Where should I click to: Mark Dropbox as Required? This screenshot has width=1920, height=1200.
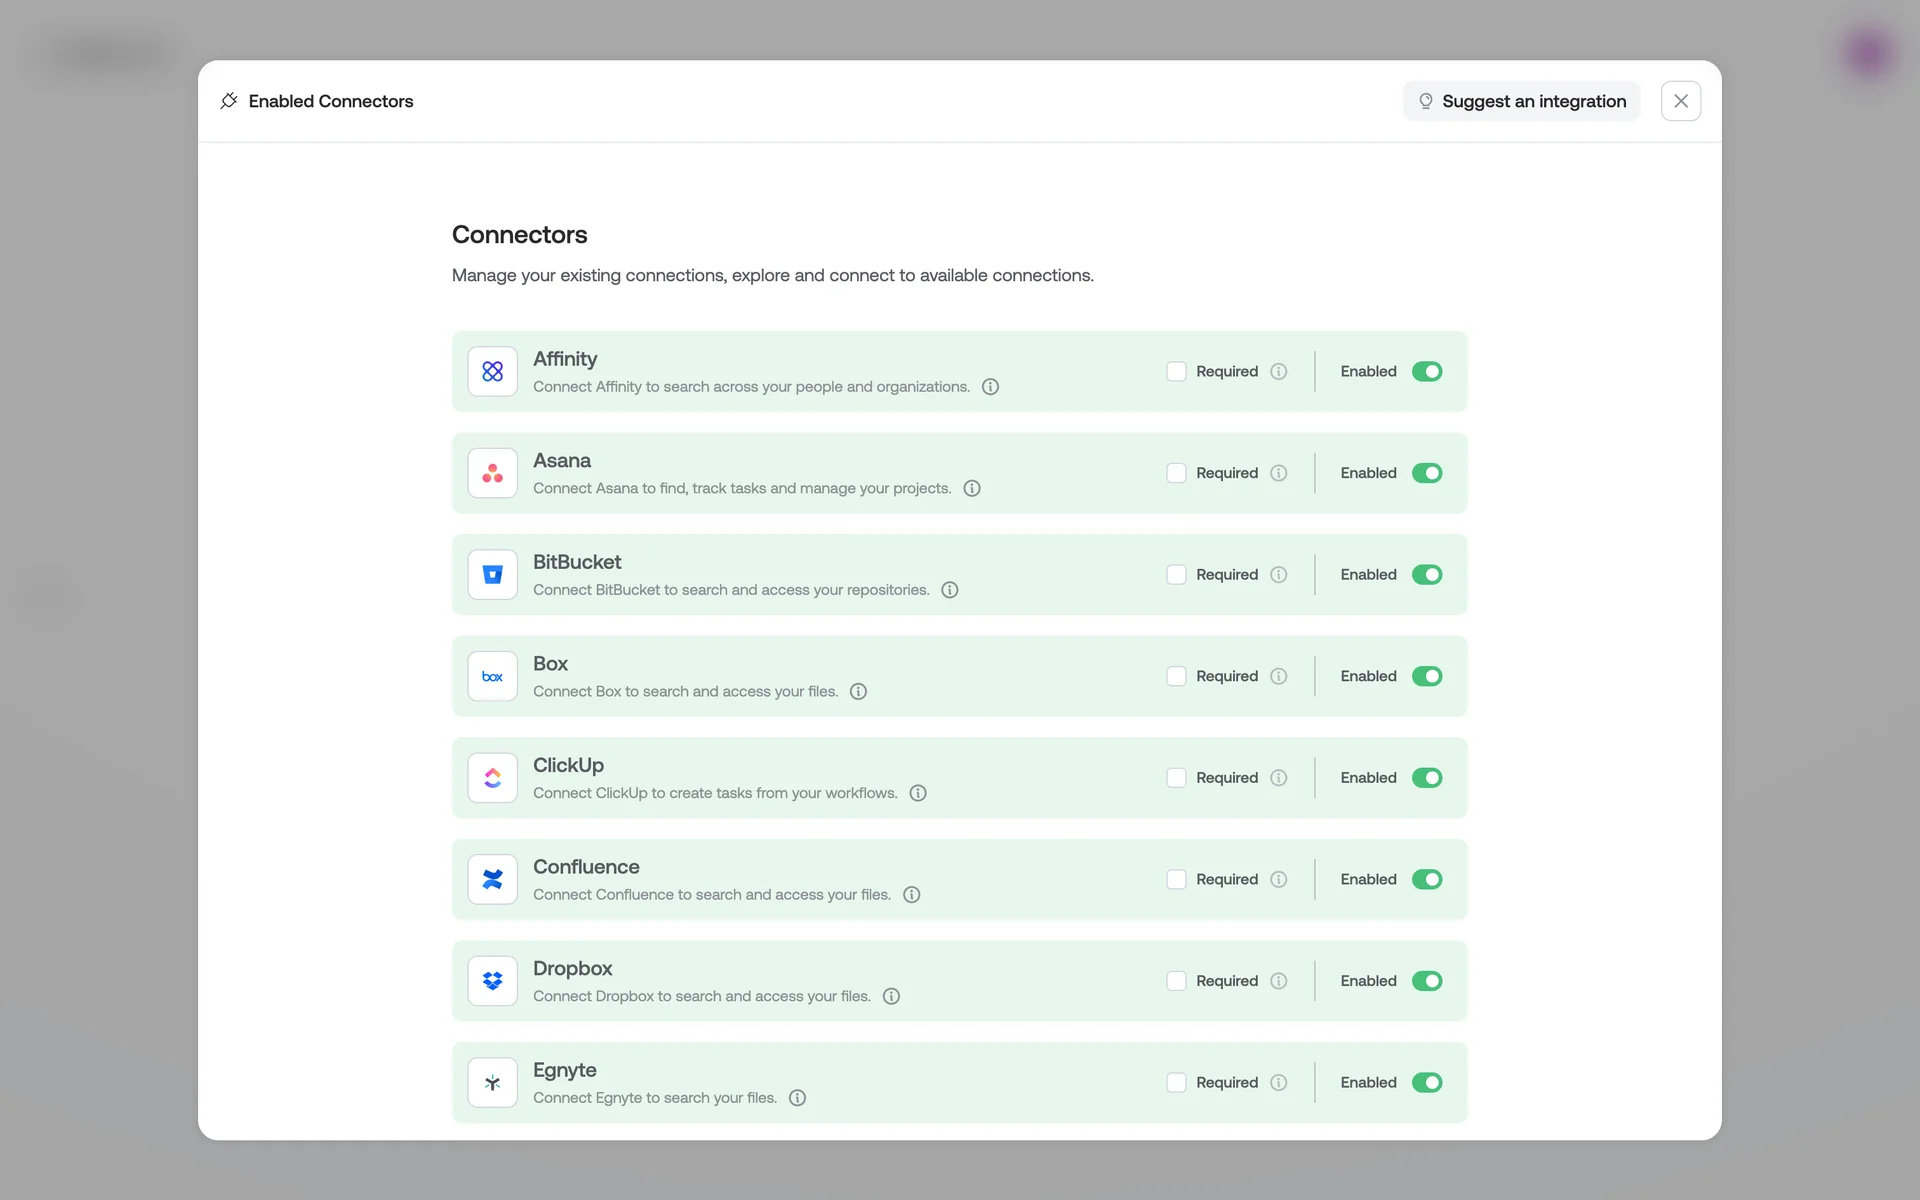click(1176, 981)
